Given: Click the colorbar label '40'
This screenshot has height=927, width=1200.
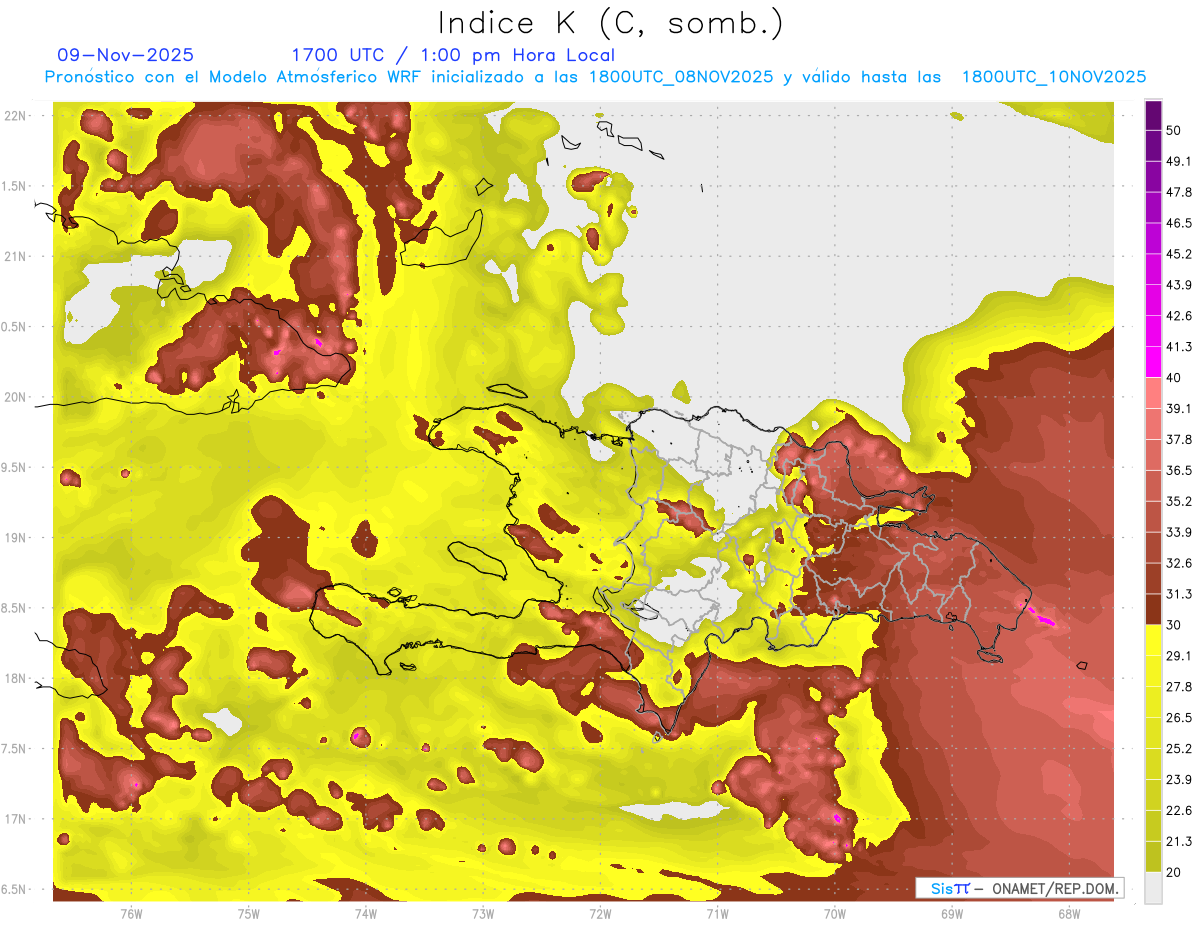Looking at the screenshot, I should [1175, 378].
